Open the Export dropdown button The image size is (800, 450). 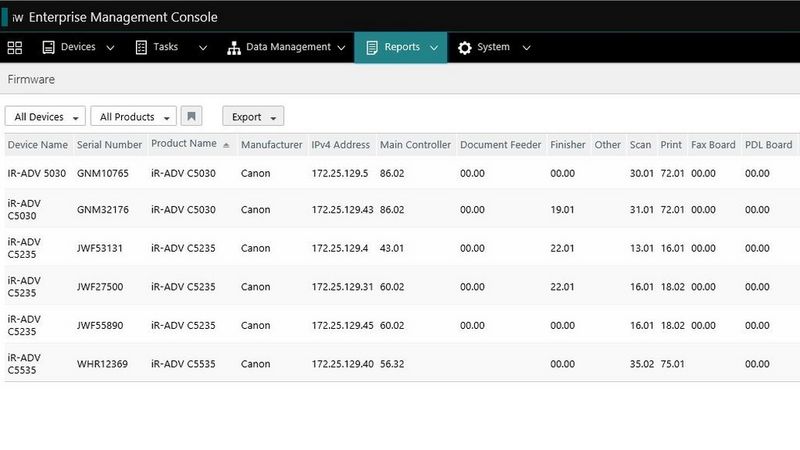253,117
